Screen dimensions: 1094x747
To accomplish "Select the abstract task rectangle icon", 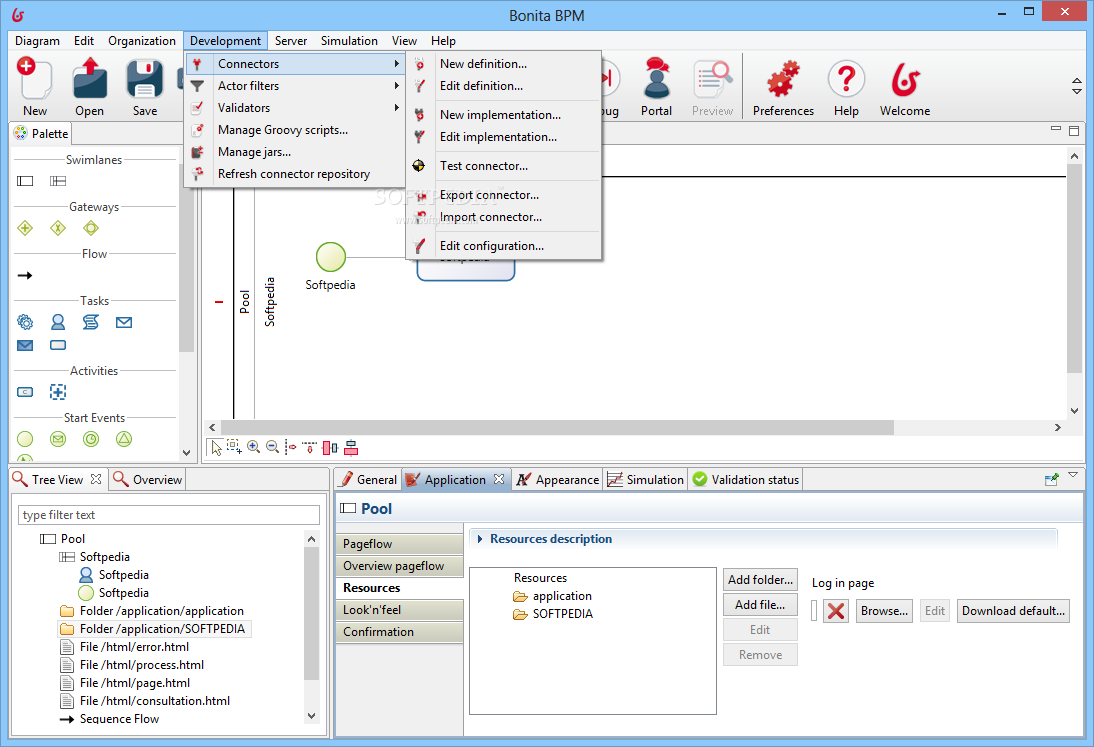I will tap(58, 345).
